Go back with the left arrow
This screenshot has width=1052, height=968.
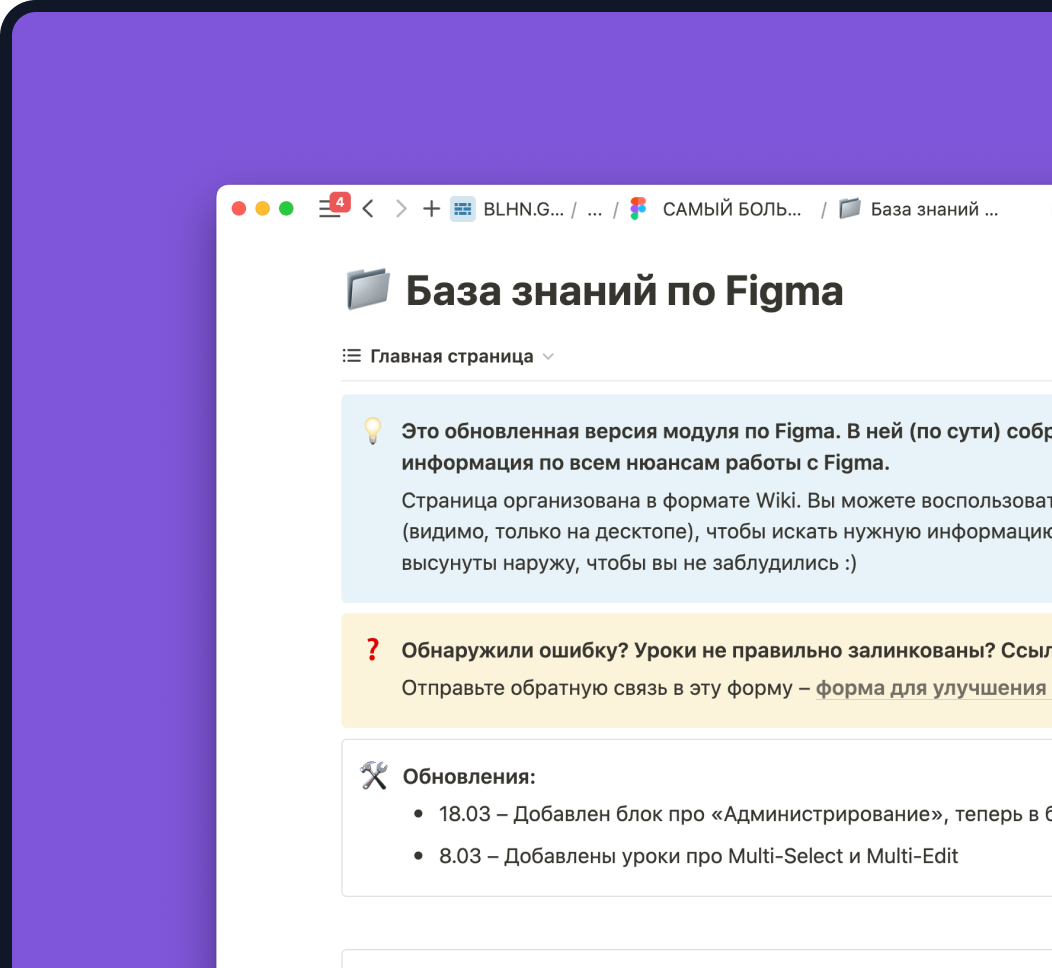pos(368,209)
